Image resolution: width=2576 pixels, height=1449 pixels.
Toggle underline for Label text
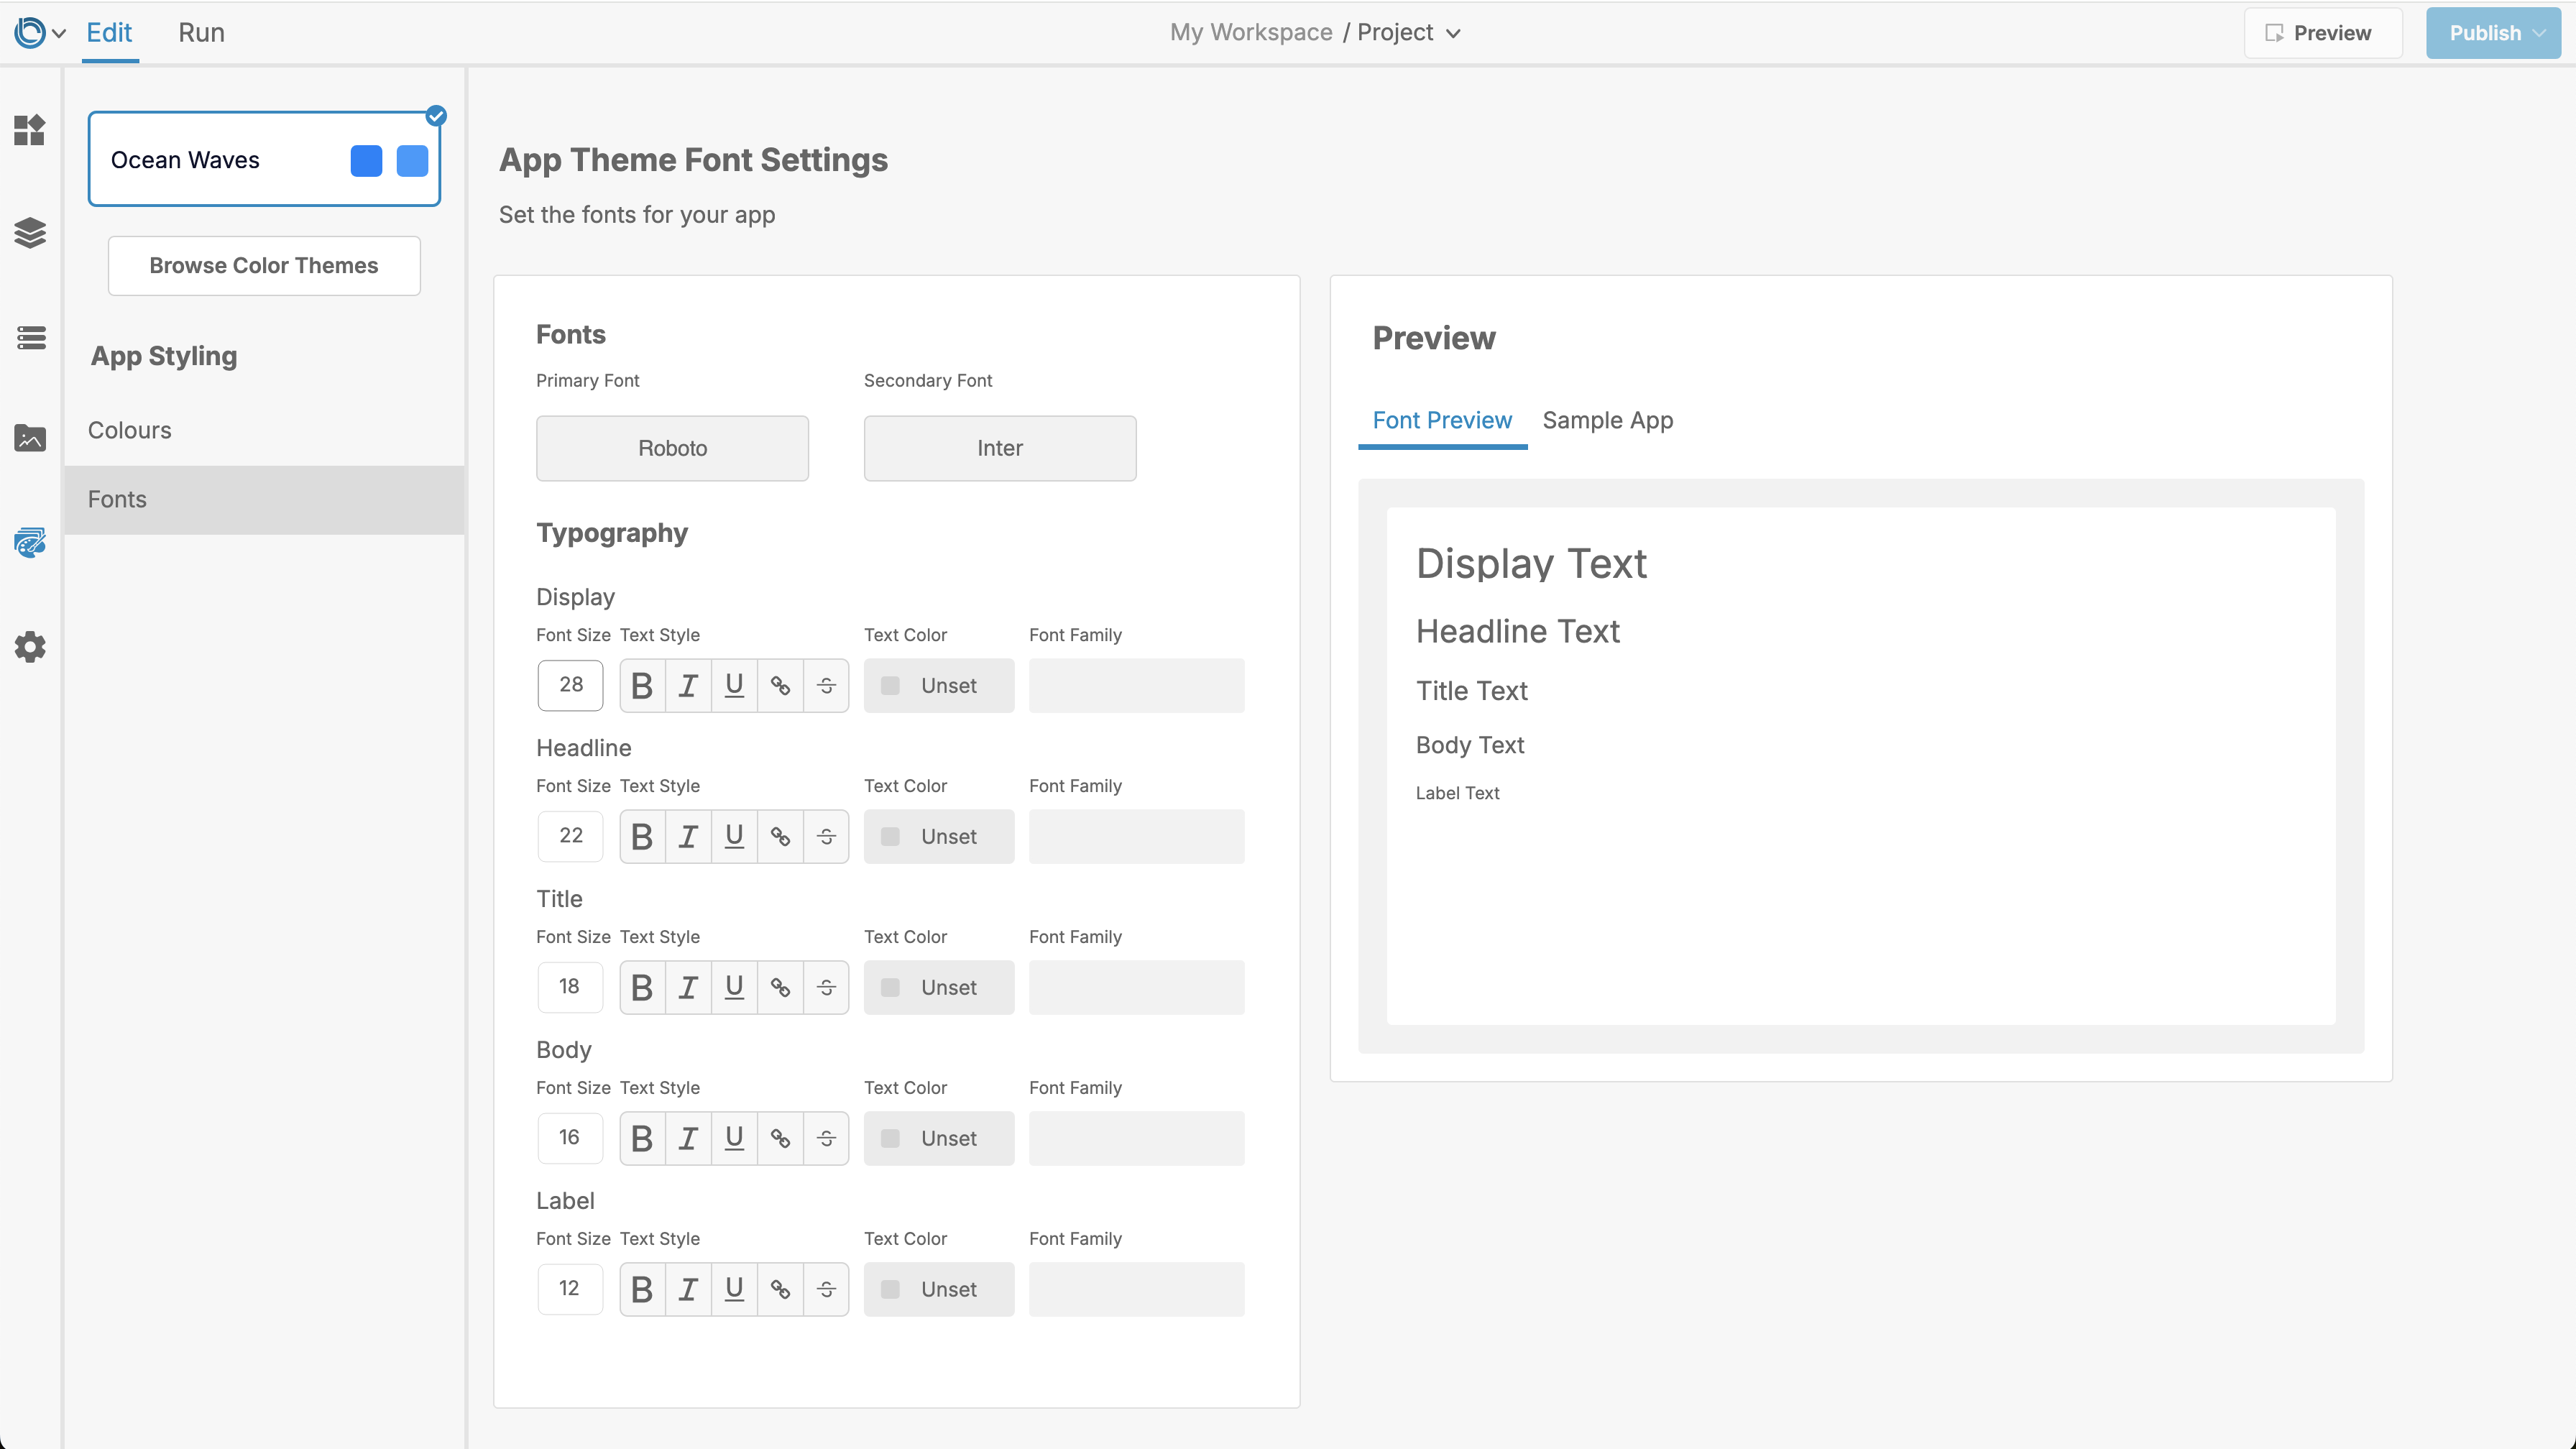click(x=734, y=1290)
